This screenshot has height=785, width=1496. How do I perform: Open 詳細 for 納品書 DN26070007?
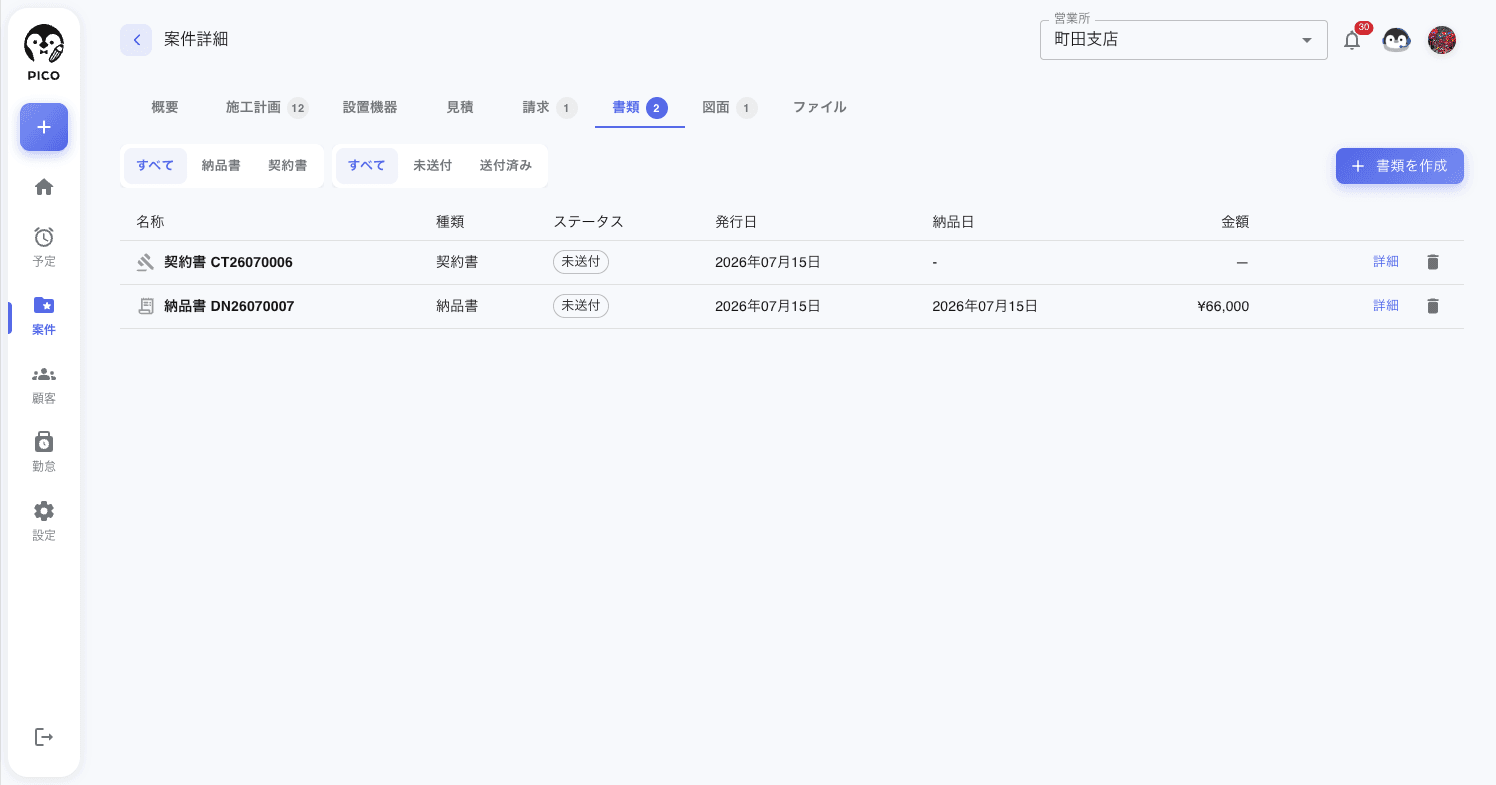click(x=1386, y=306)
